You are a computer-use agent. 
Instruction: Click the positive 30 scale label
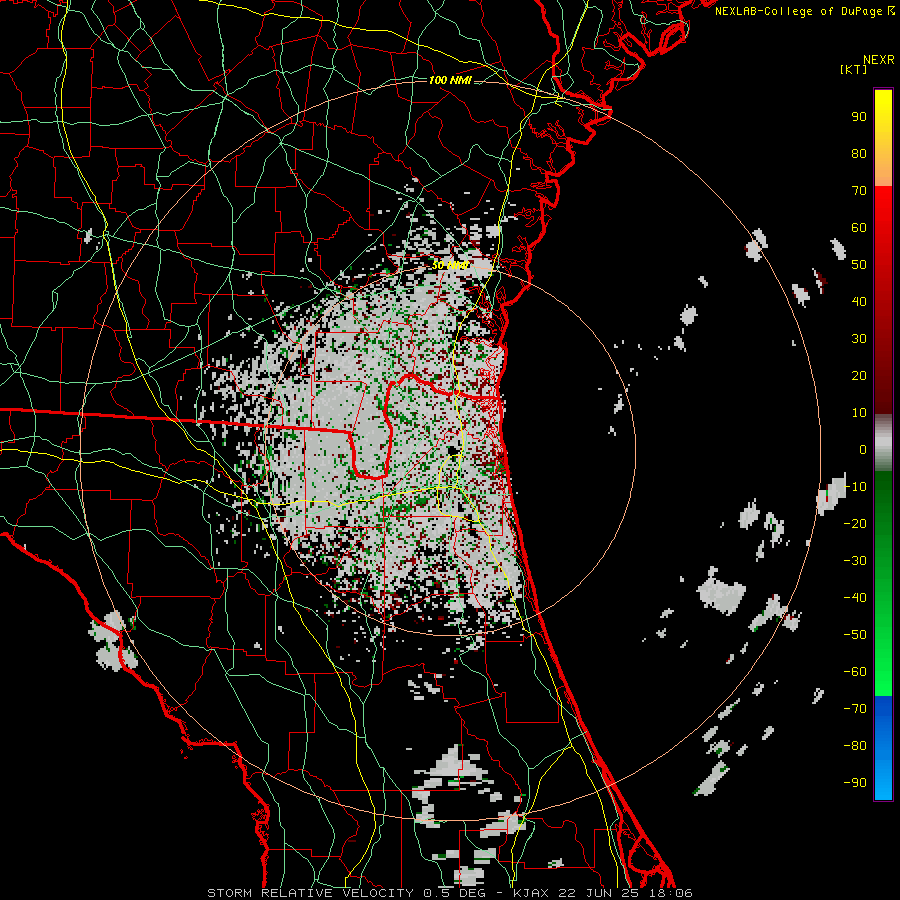[x=859, y=339]
